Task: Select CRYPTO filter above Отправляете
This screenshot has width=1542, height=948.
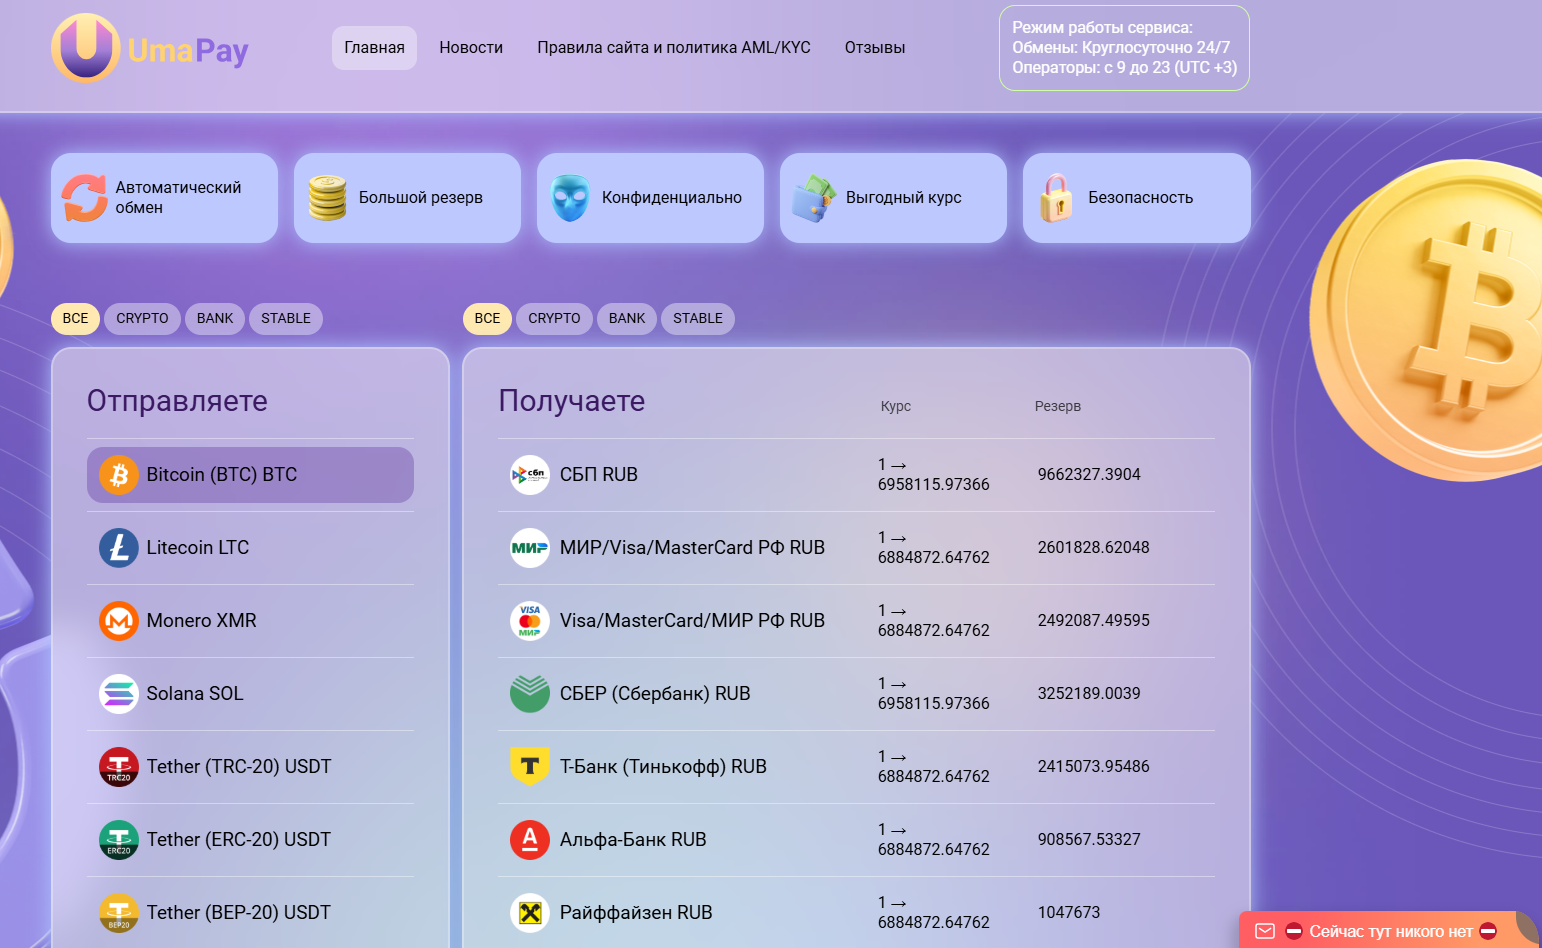Action: point(142,319)
